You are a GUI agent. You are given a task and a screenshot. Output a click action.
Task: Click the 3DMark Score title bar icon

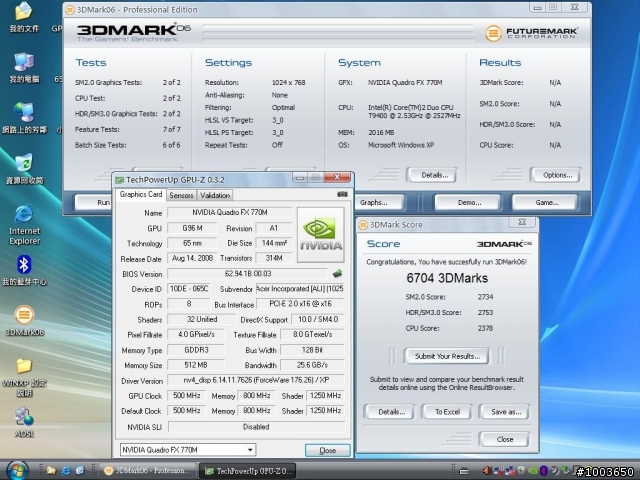coord(363,225)
